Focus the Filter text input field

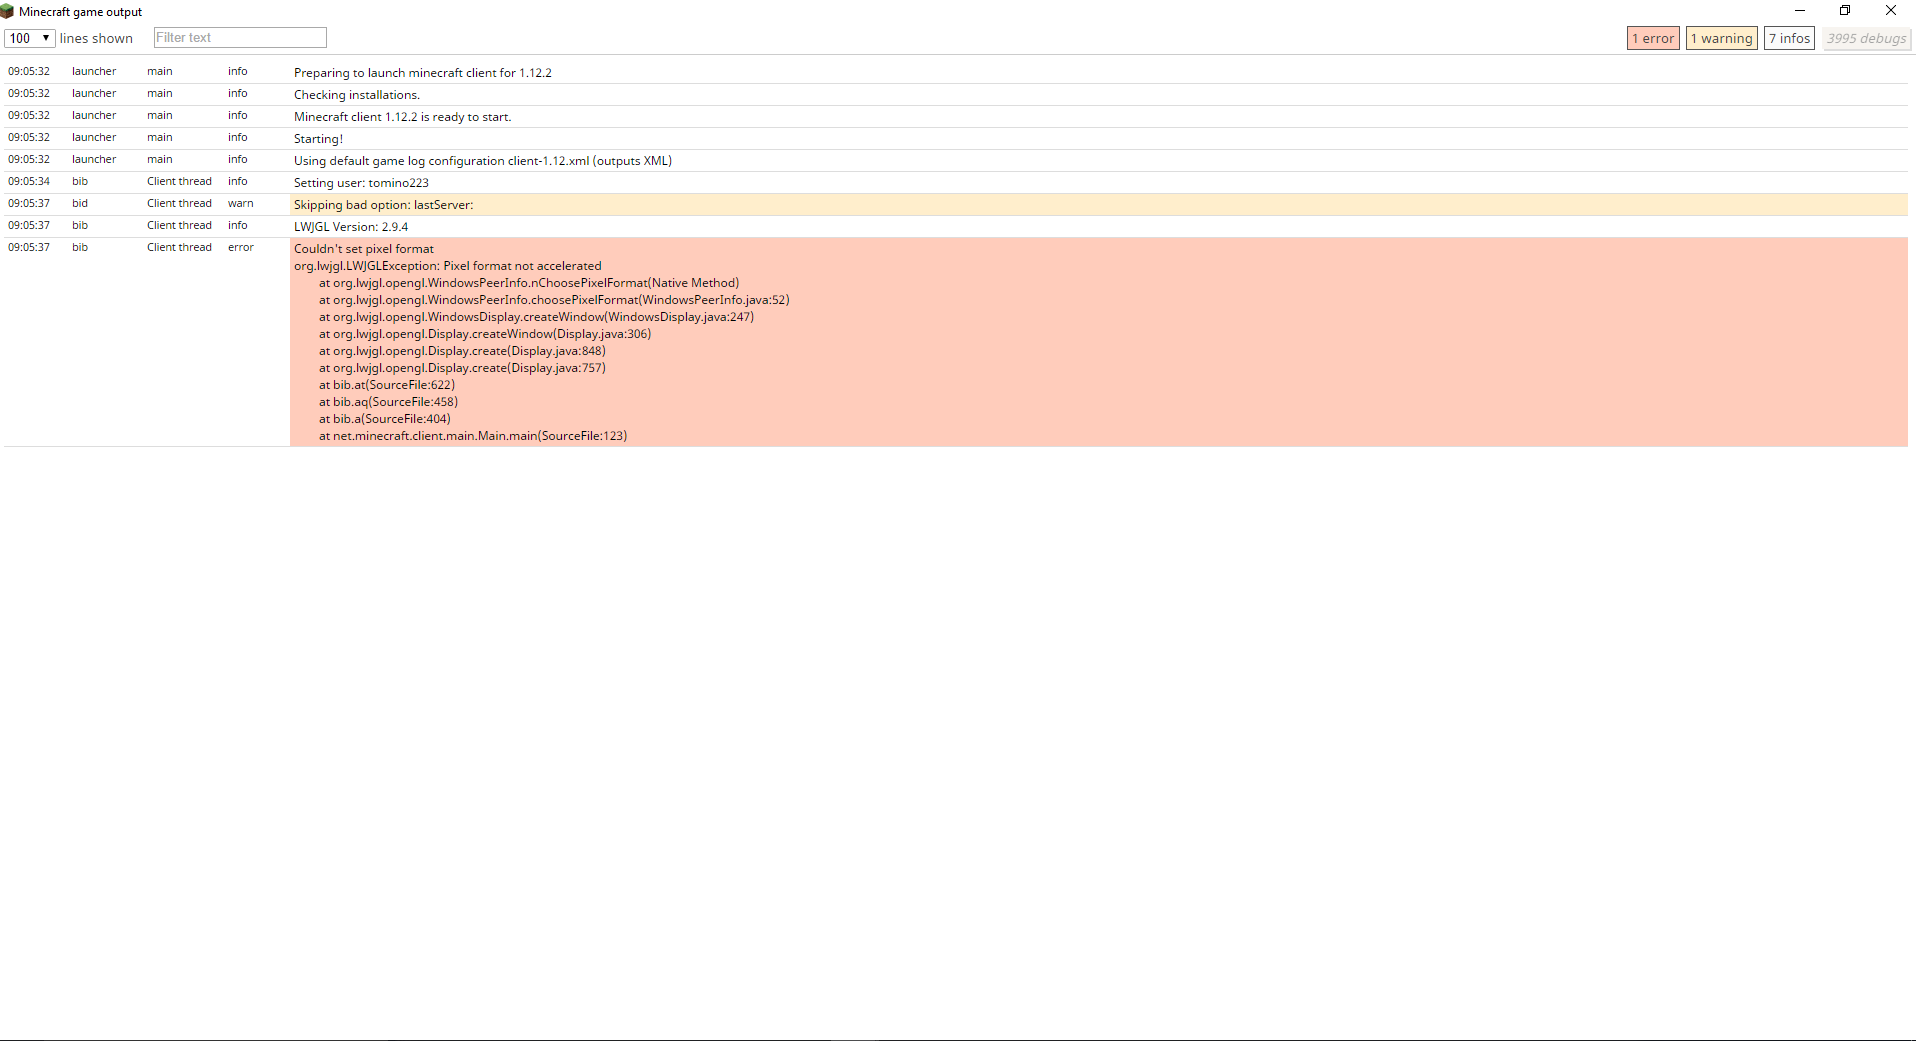tap(240, 38)
